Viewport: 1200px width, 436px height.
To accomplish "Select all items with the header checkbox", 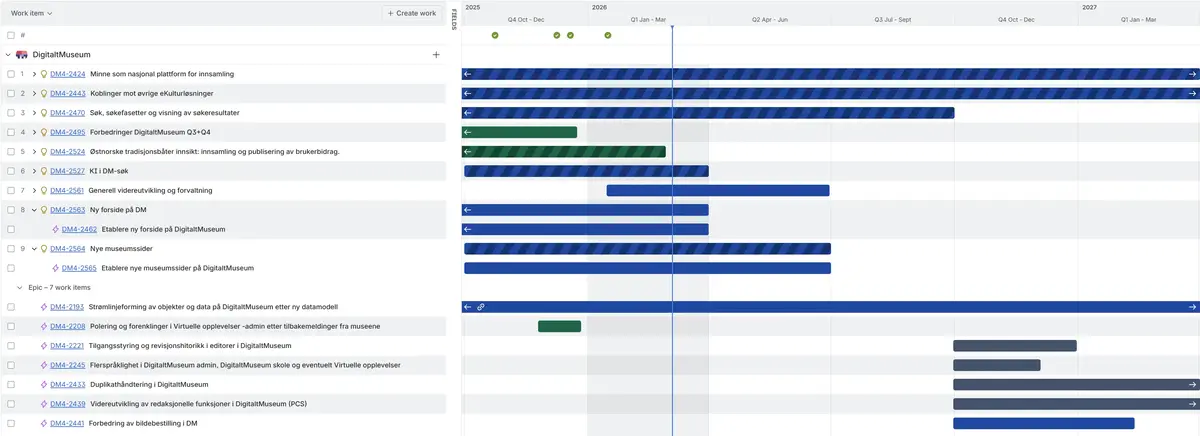I will [x=11, y=35].
